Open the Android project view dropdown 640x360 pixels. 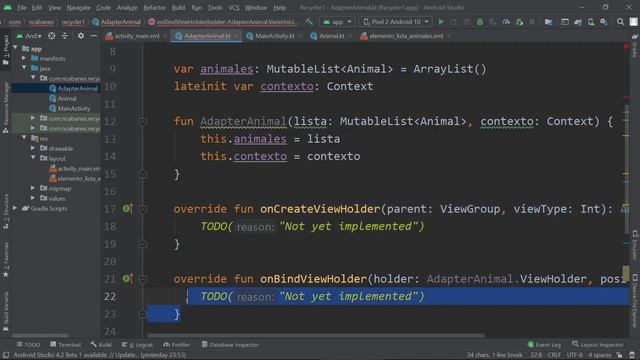point(29,36)
